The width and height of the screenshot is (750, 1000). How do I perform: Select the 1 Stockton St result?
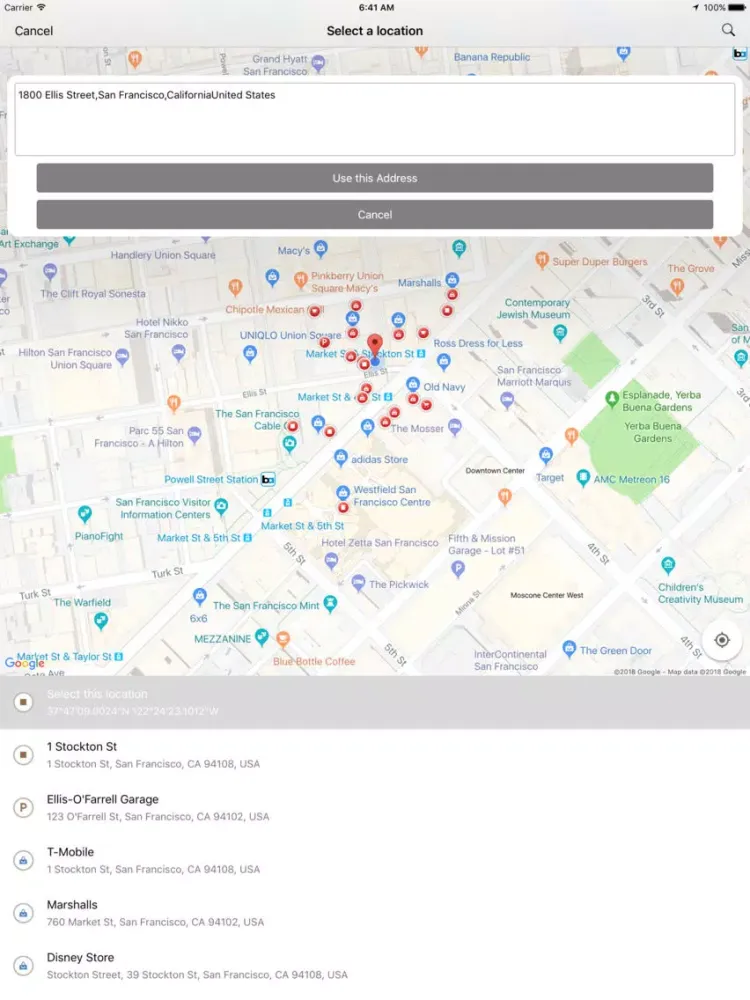375,754
